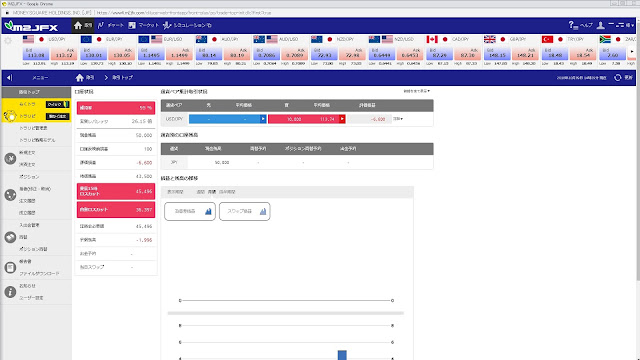Viewport: 640px width, 360px height.
Task: Click the UK flag of GBP/JPY
Action: coord(490,39)
